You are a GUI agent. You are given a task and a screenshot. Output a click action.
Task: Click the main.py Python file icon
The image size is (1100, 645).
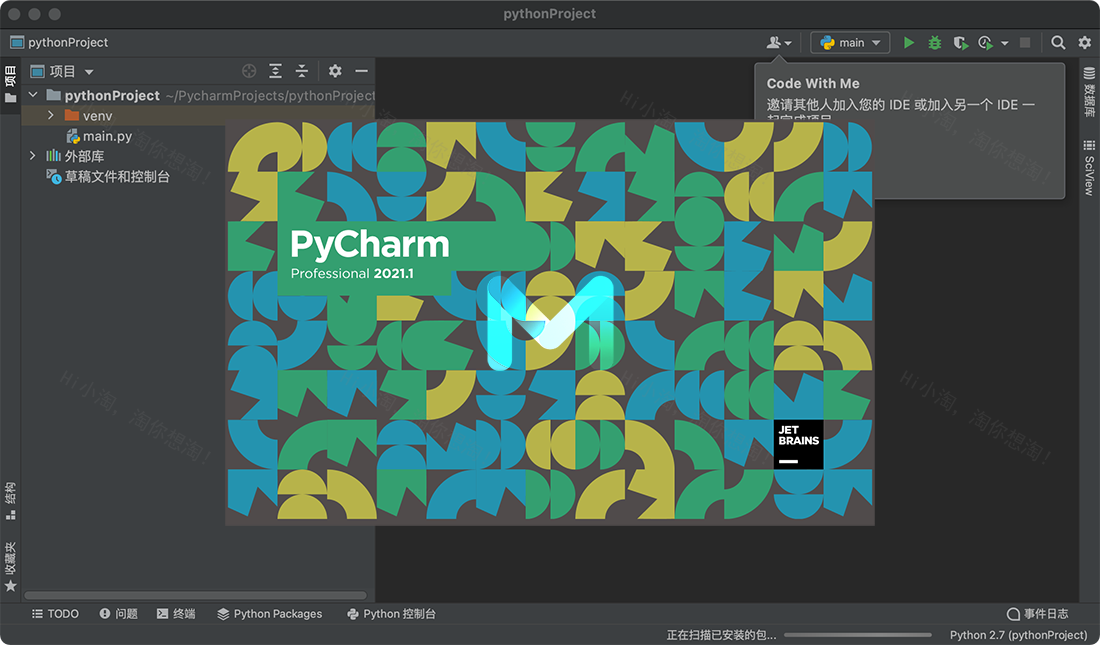pyautogui.click(x=72, y=136)
